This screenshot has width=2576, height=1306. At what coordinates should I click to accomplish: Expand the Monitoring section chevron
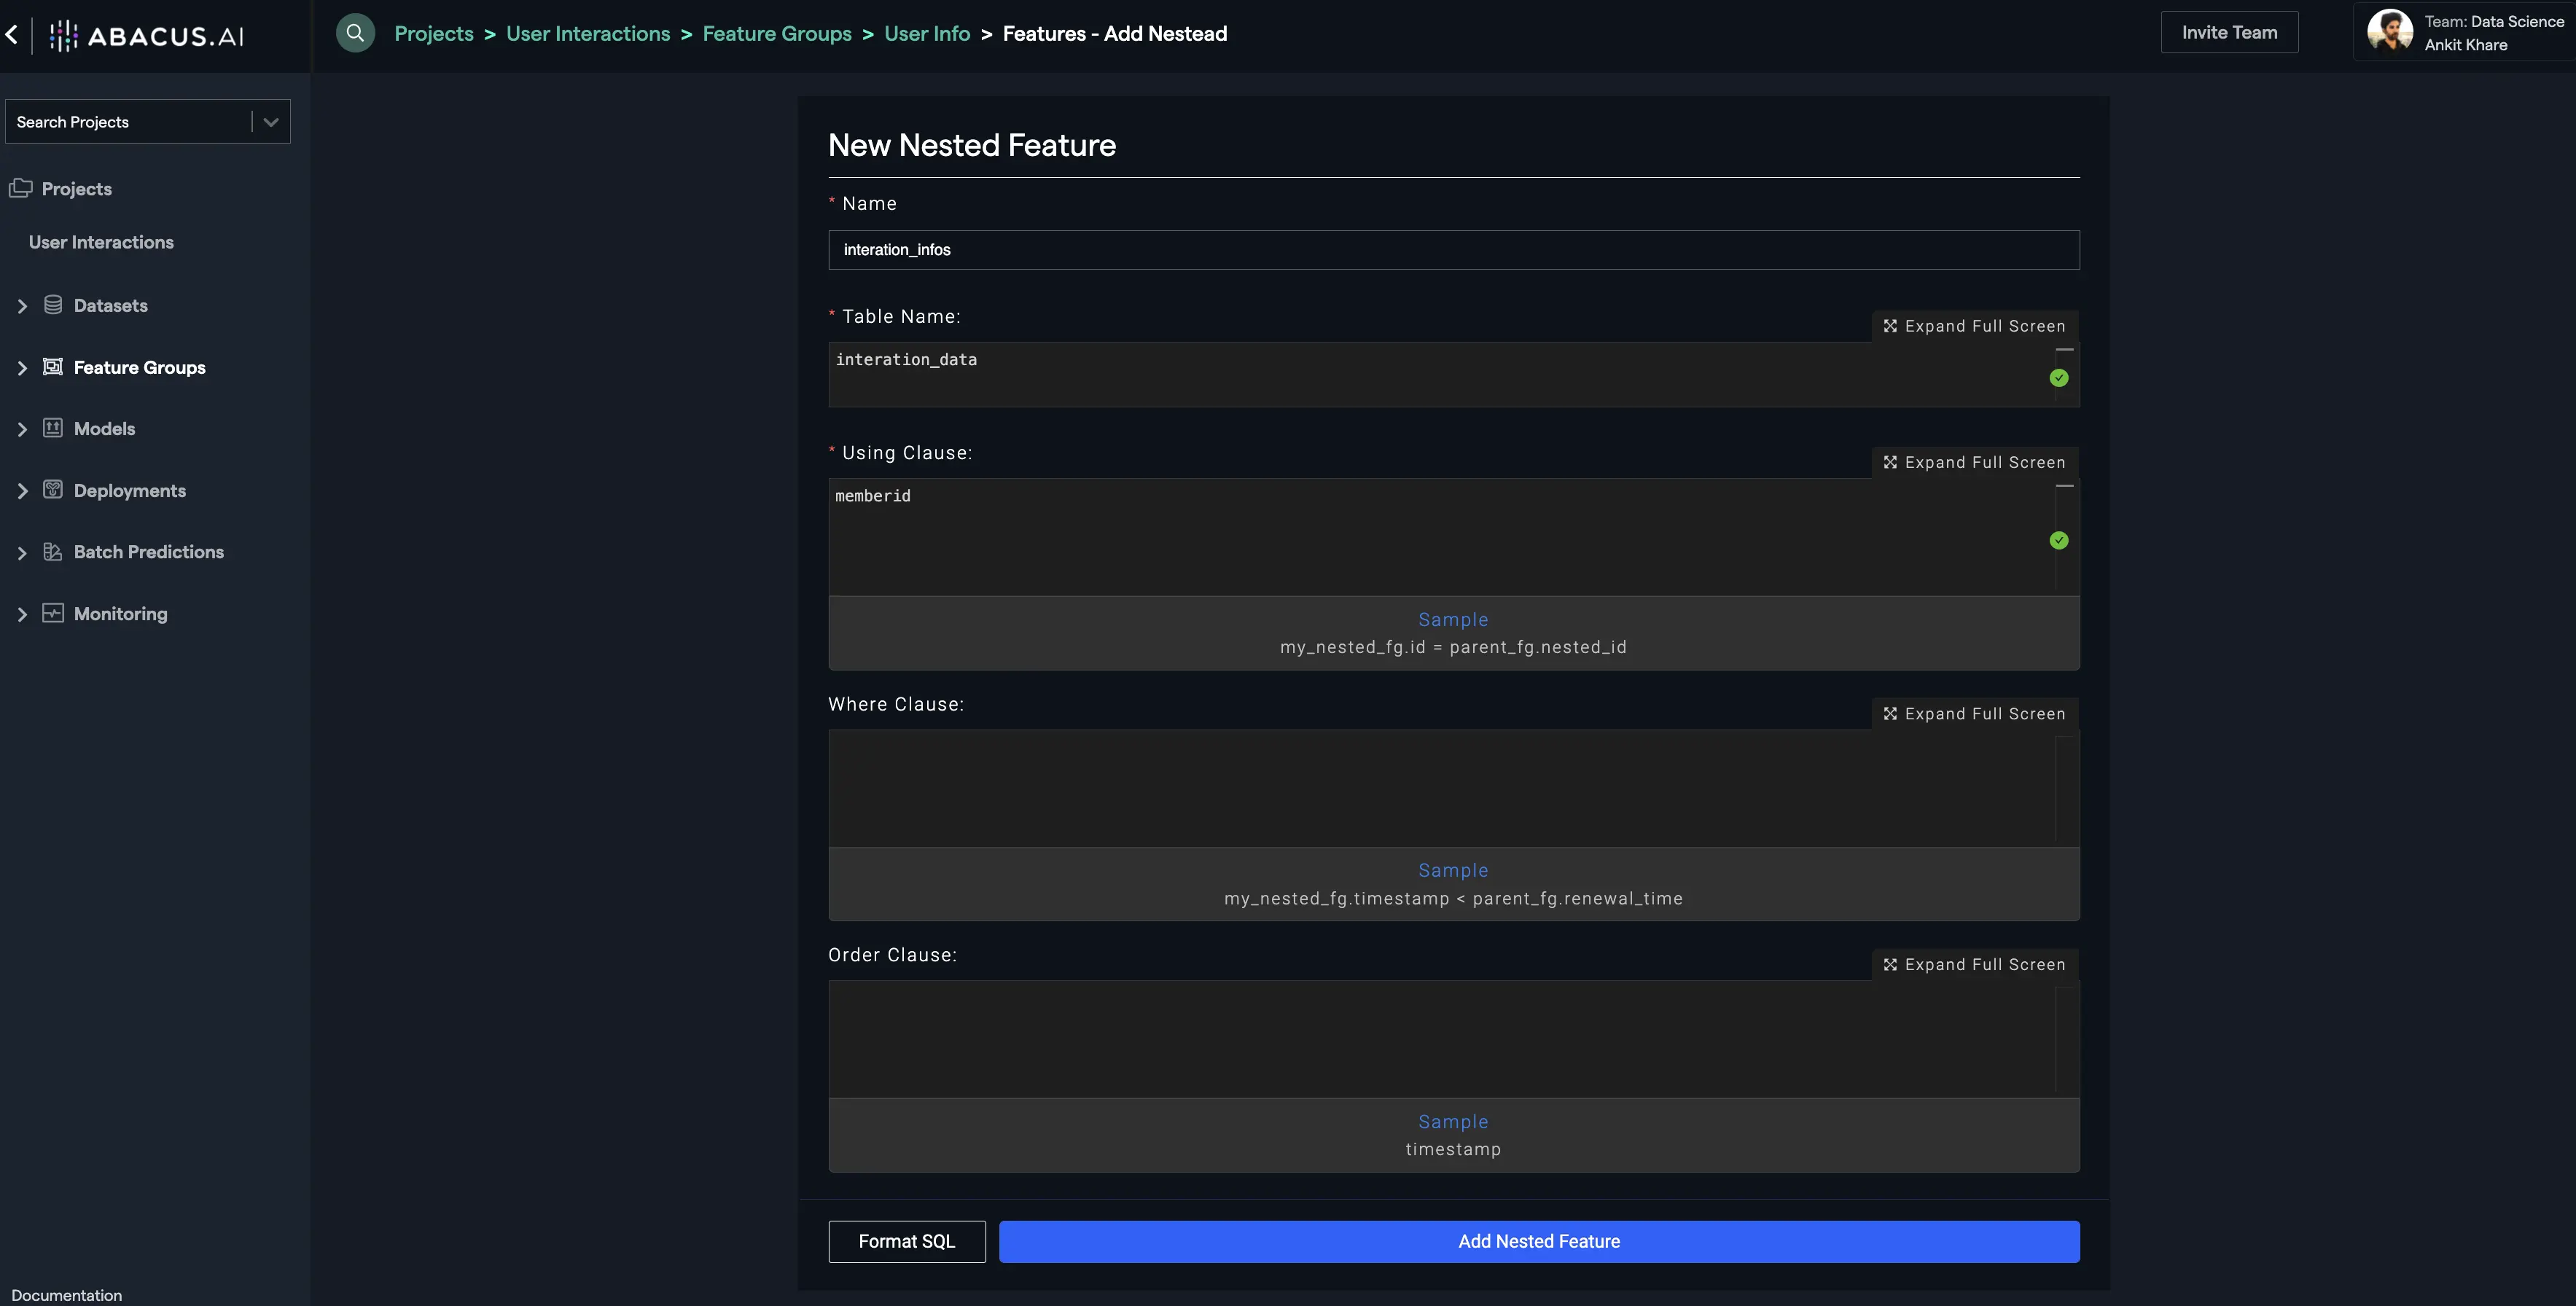click(22, 614)
